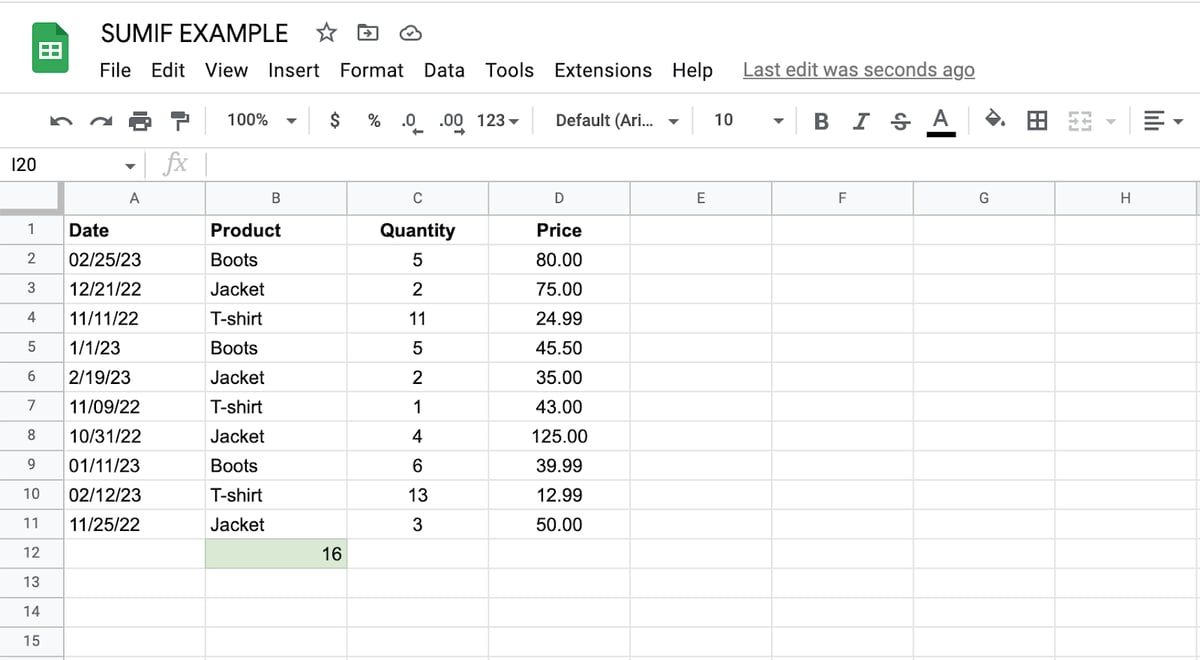1200x660 pixels.
Task: Select the cell with price 125.00
Action: click(x=559, y=436)
